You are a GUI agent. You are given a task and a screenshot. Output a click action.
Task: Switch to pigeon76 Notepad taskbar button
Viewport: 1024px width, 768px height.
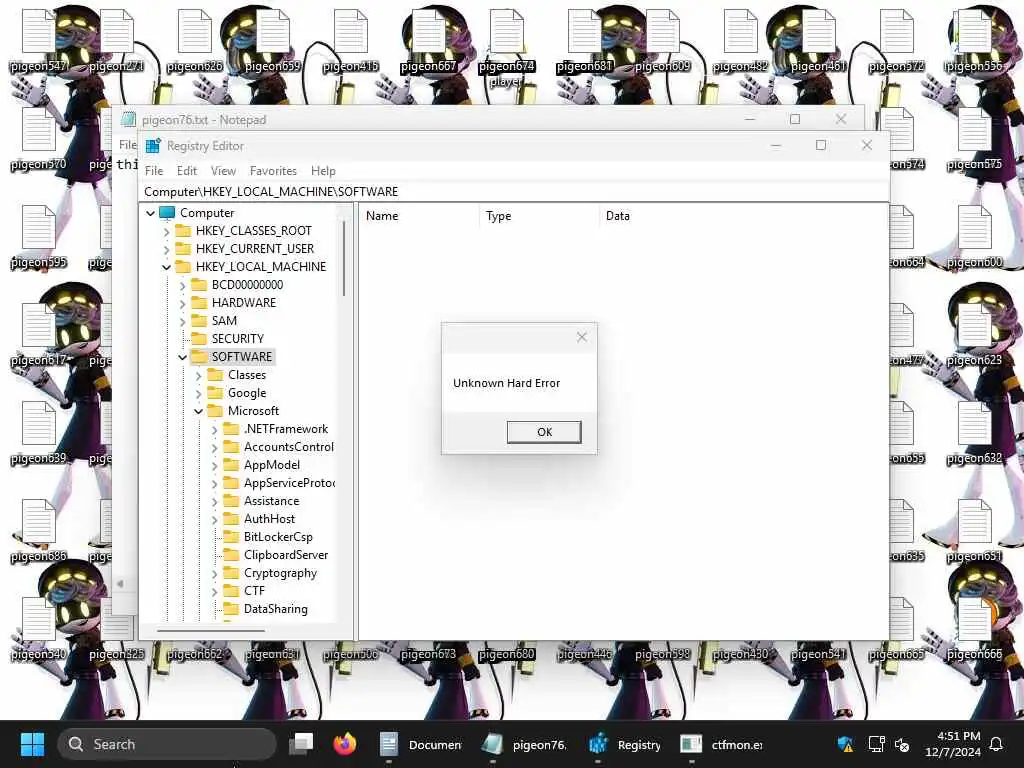pyautogui.click(x=524, y=744)
